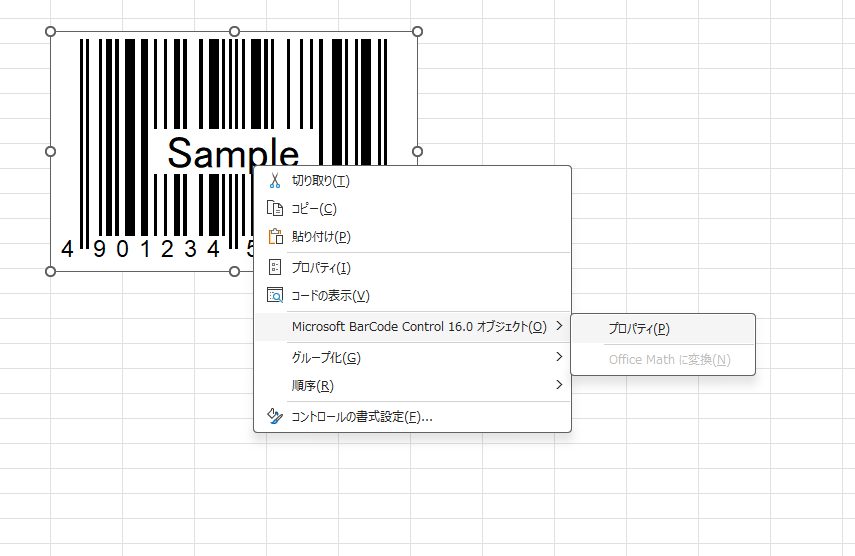Click the Copy icon in context menu
This screenshot has width=855, height=556.
pyautogui.click(x=275, y=208)
